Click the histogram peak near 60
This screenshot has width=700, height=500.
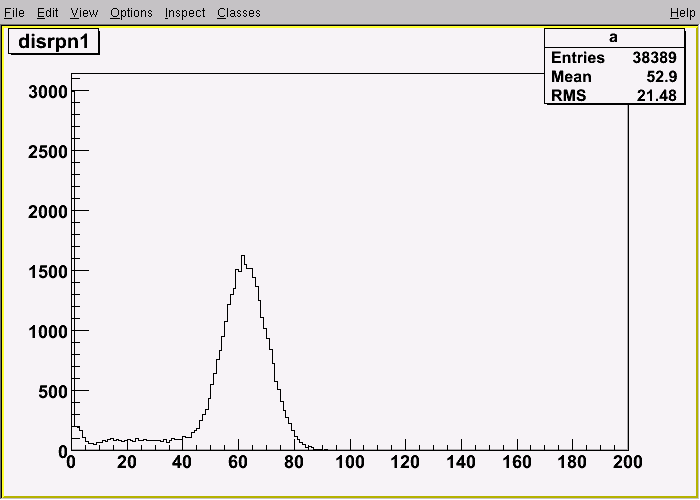point(242,256)
